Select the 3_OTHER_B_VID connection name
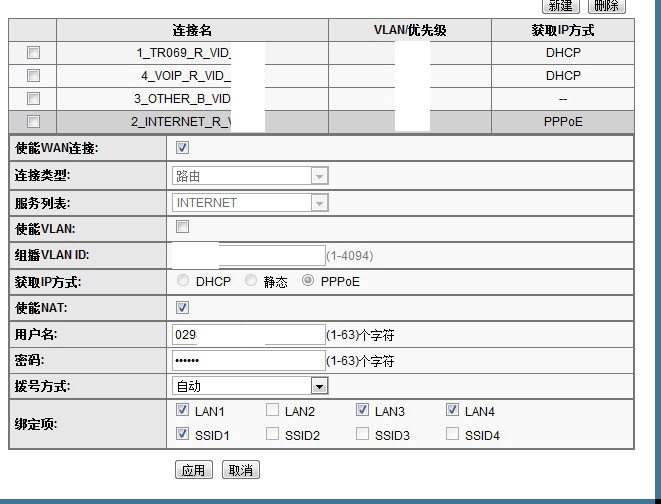Image resolution: width=661 pixels, height=504 pixels. click(x=183, y=99)
